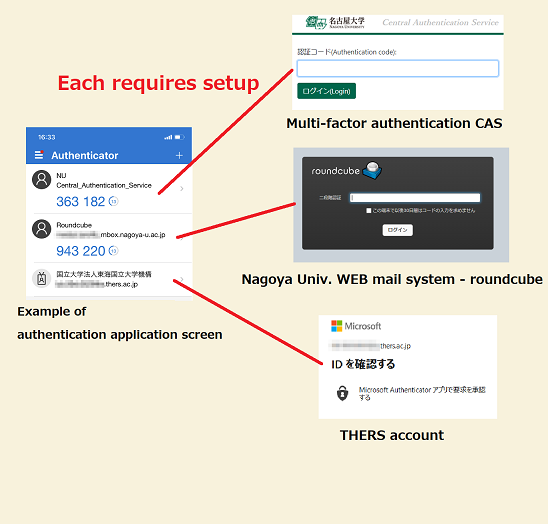Click the roundcube two-factor code field
This screenshot has width=548, height=524.
(415, 198)
